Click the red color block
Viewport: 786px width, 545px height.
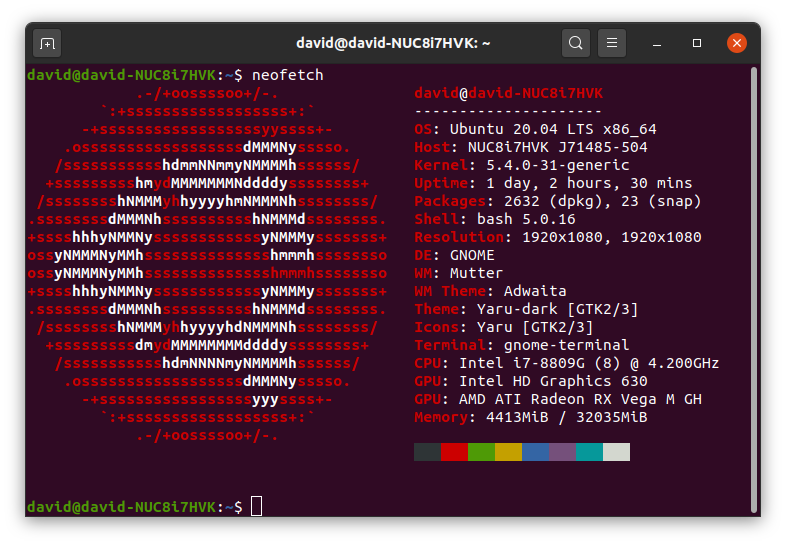(x=454, y=452)
